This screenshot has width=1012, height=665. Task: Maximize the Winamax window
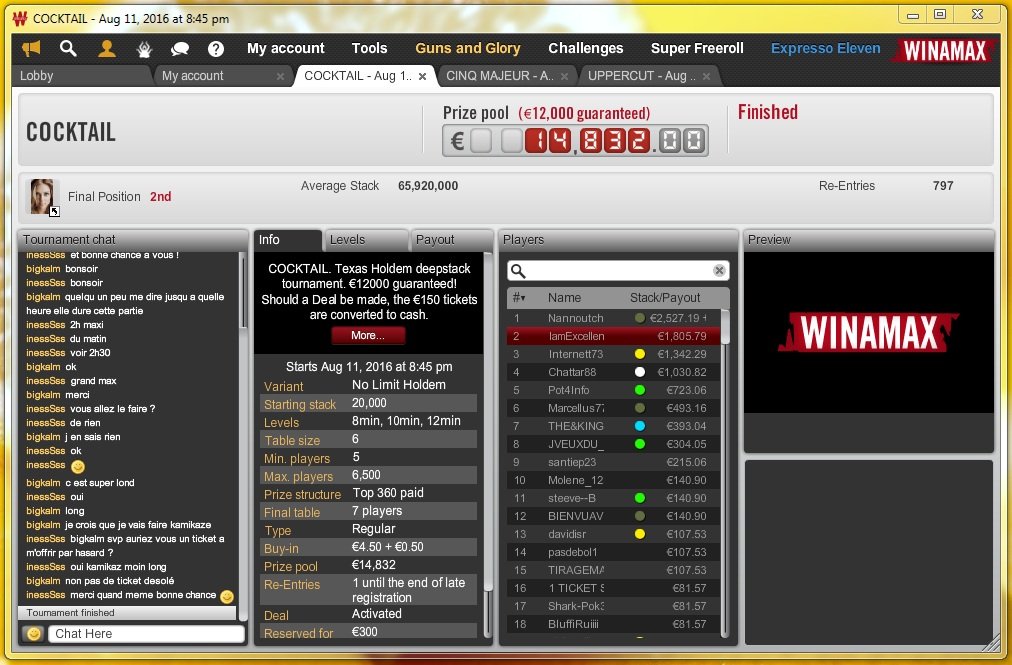[940, 15]
